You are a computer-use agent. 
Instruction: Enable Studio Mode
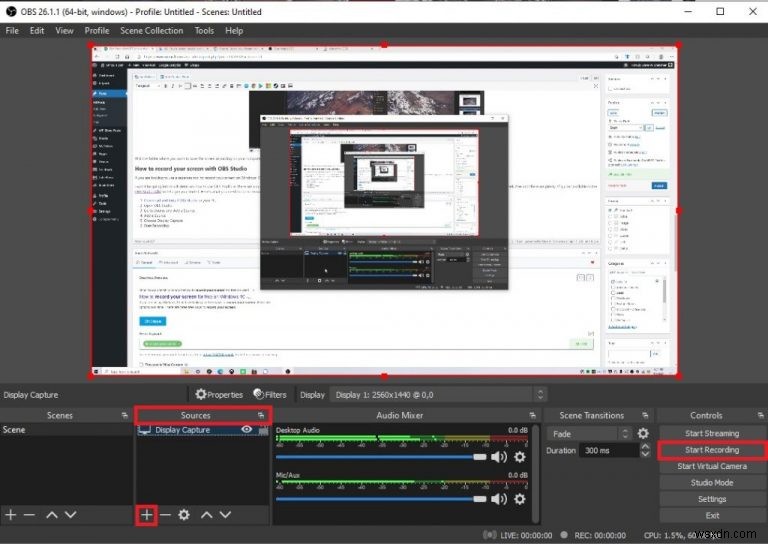coord(712,482)
